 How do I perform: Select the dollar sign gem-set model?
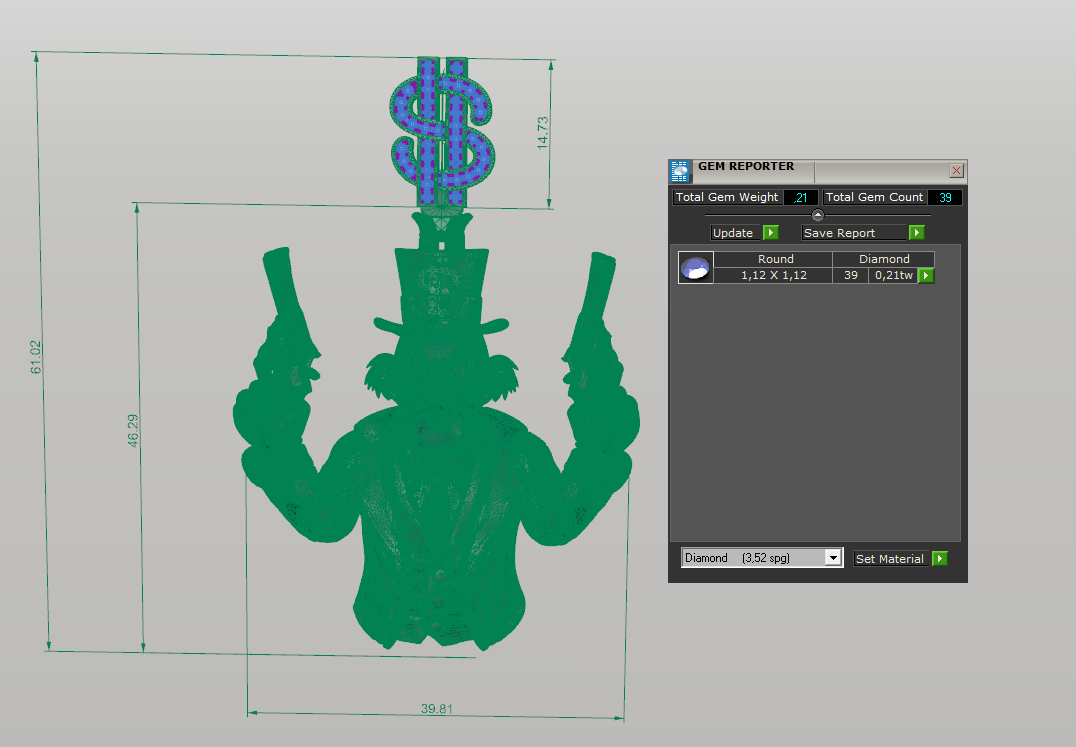(x=443, y=130)
